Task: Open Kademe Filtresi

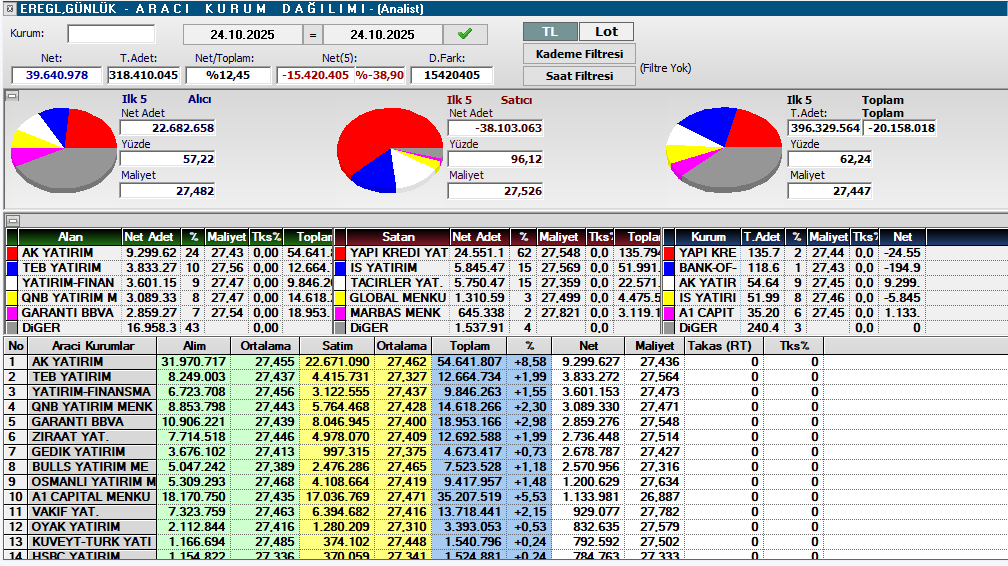Action: (x=579, y=54)
